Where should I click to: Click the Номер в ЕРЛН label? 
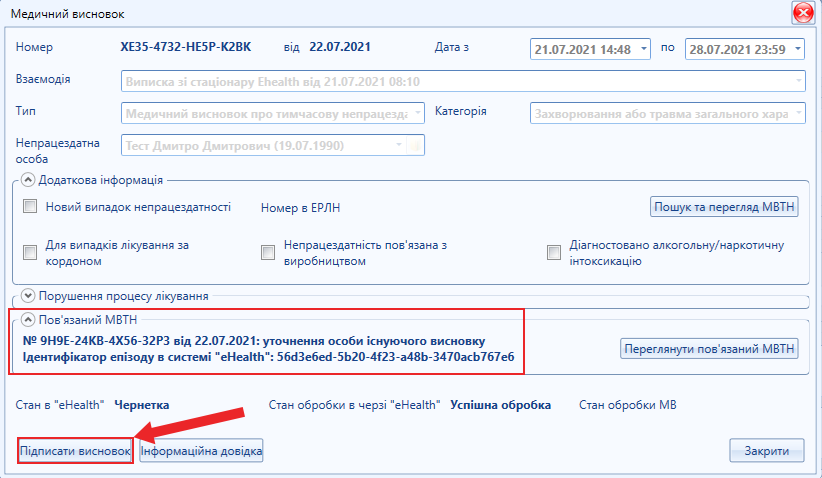tap(300, 208)
